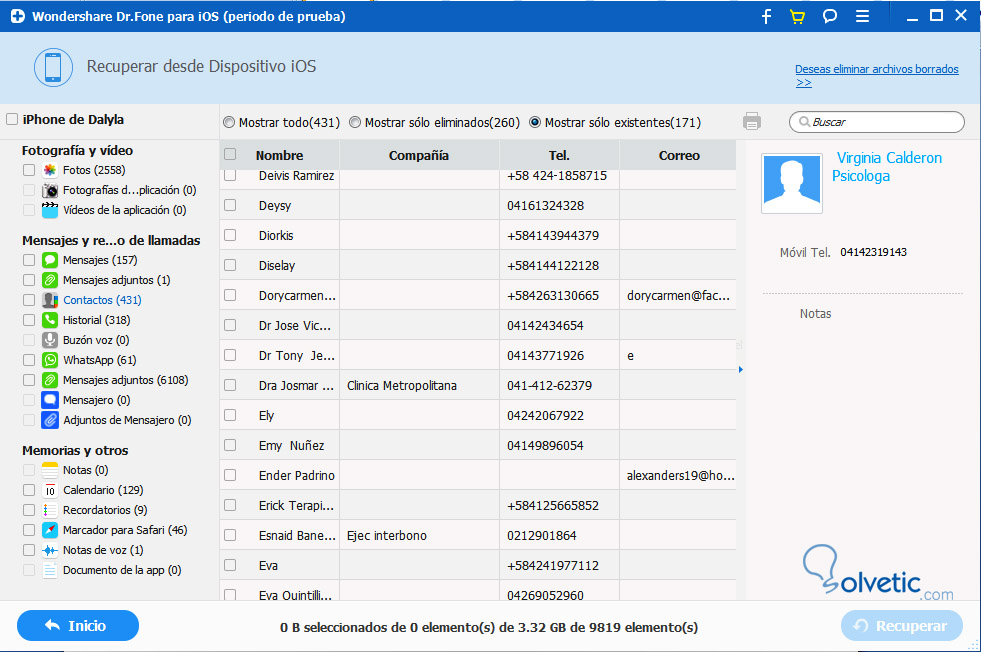Viewport: 981px width, 652px height.
Task: Click the Historial phone icon
Action: pyautogui.click(x=50, y=320)
